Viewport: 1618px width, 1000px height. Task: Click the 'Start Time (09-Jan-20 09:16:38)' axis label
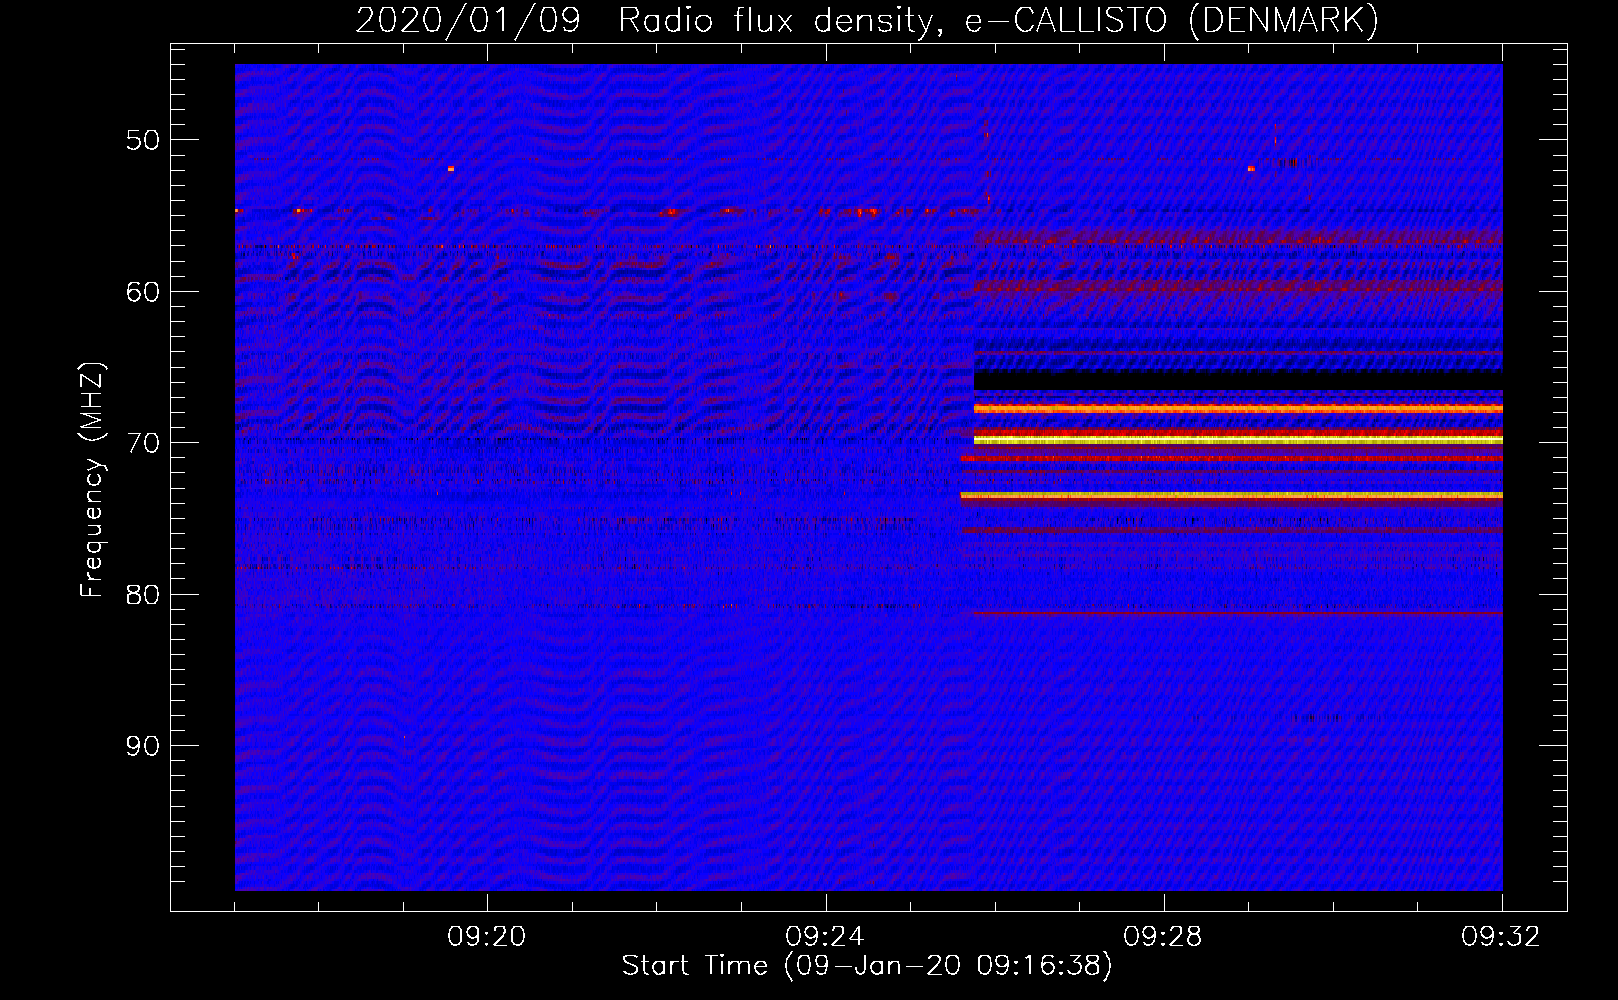867,966
